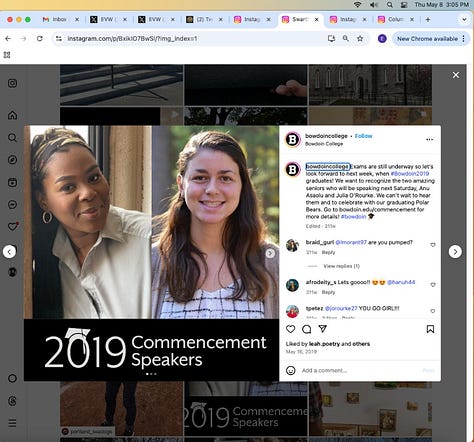Open profile avatar in the sidebar
Image resolution: width=474 pixels, height=442 pixels.
pos(12,272)
